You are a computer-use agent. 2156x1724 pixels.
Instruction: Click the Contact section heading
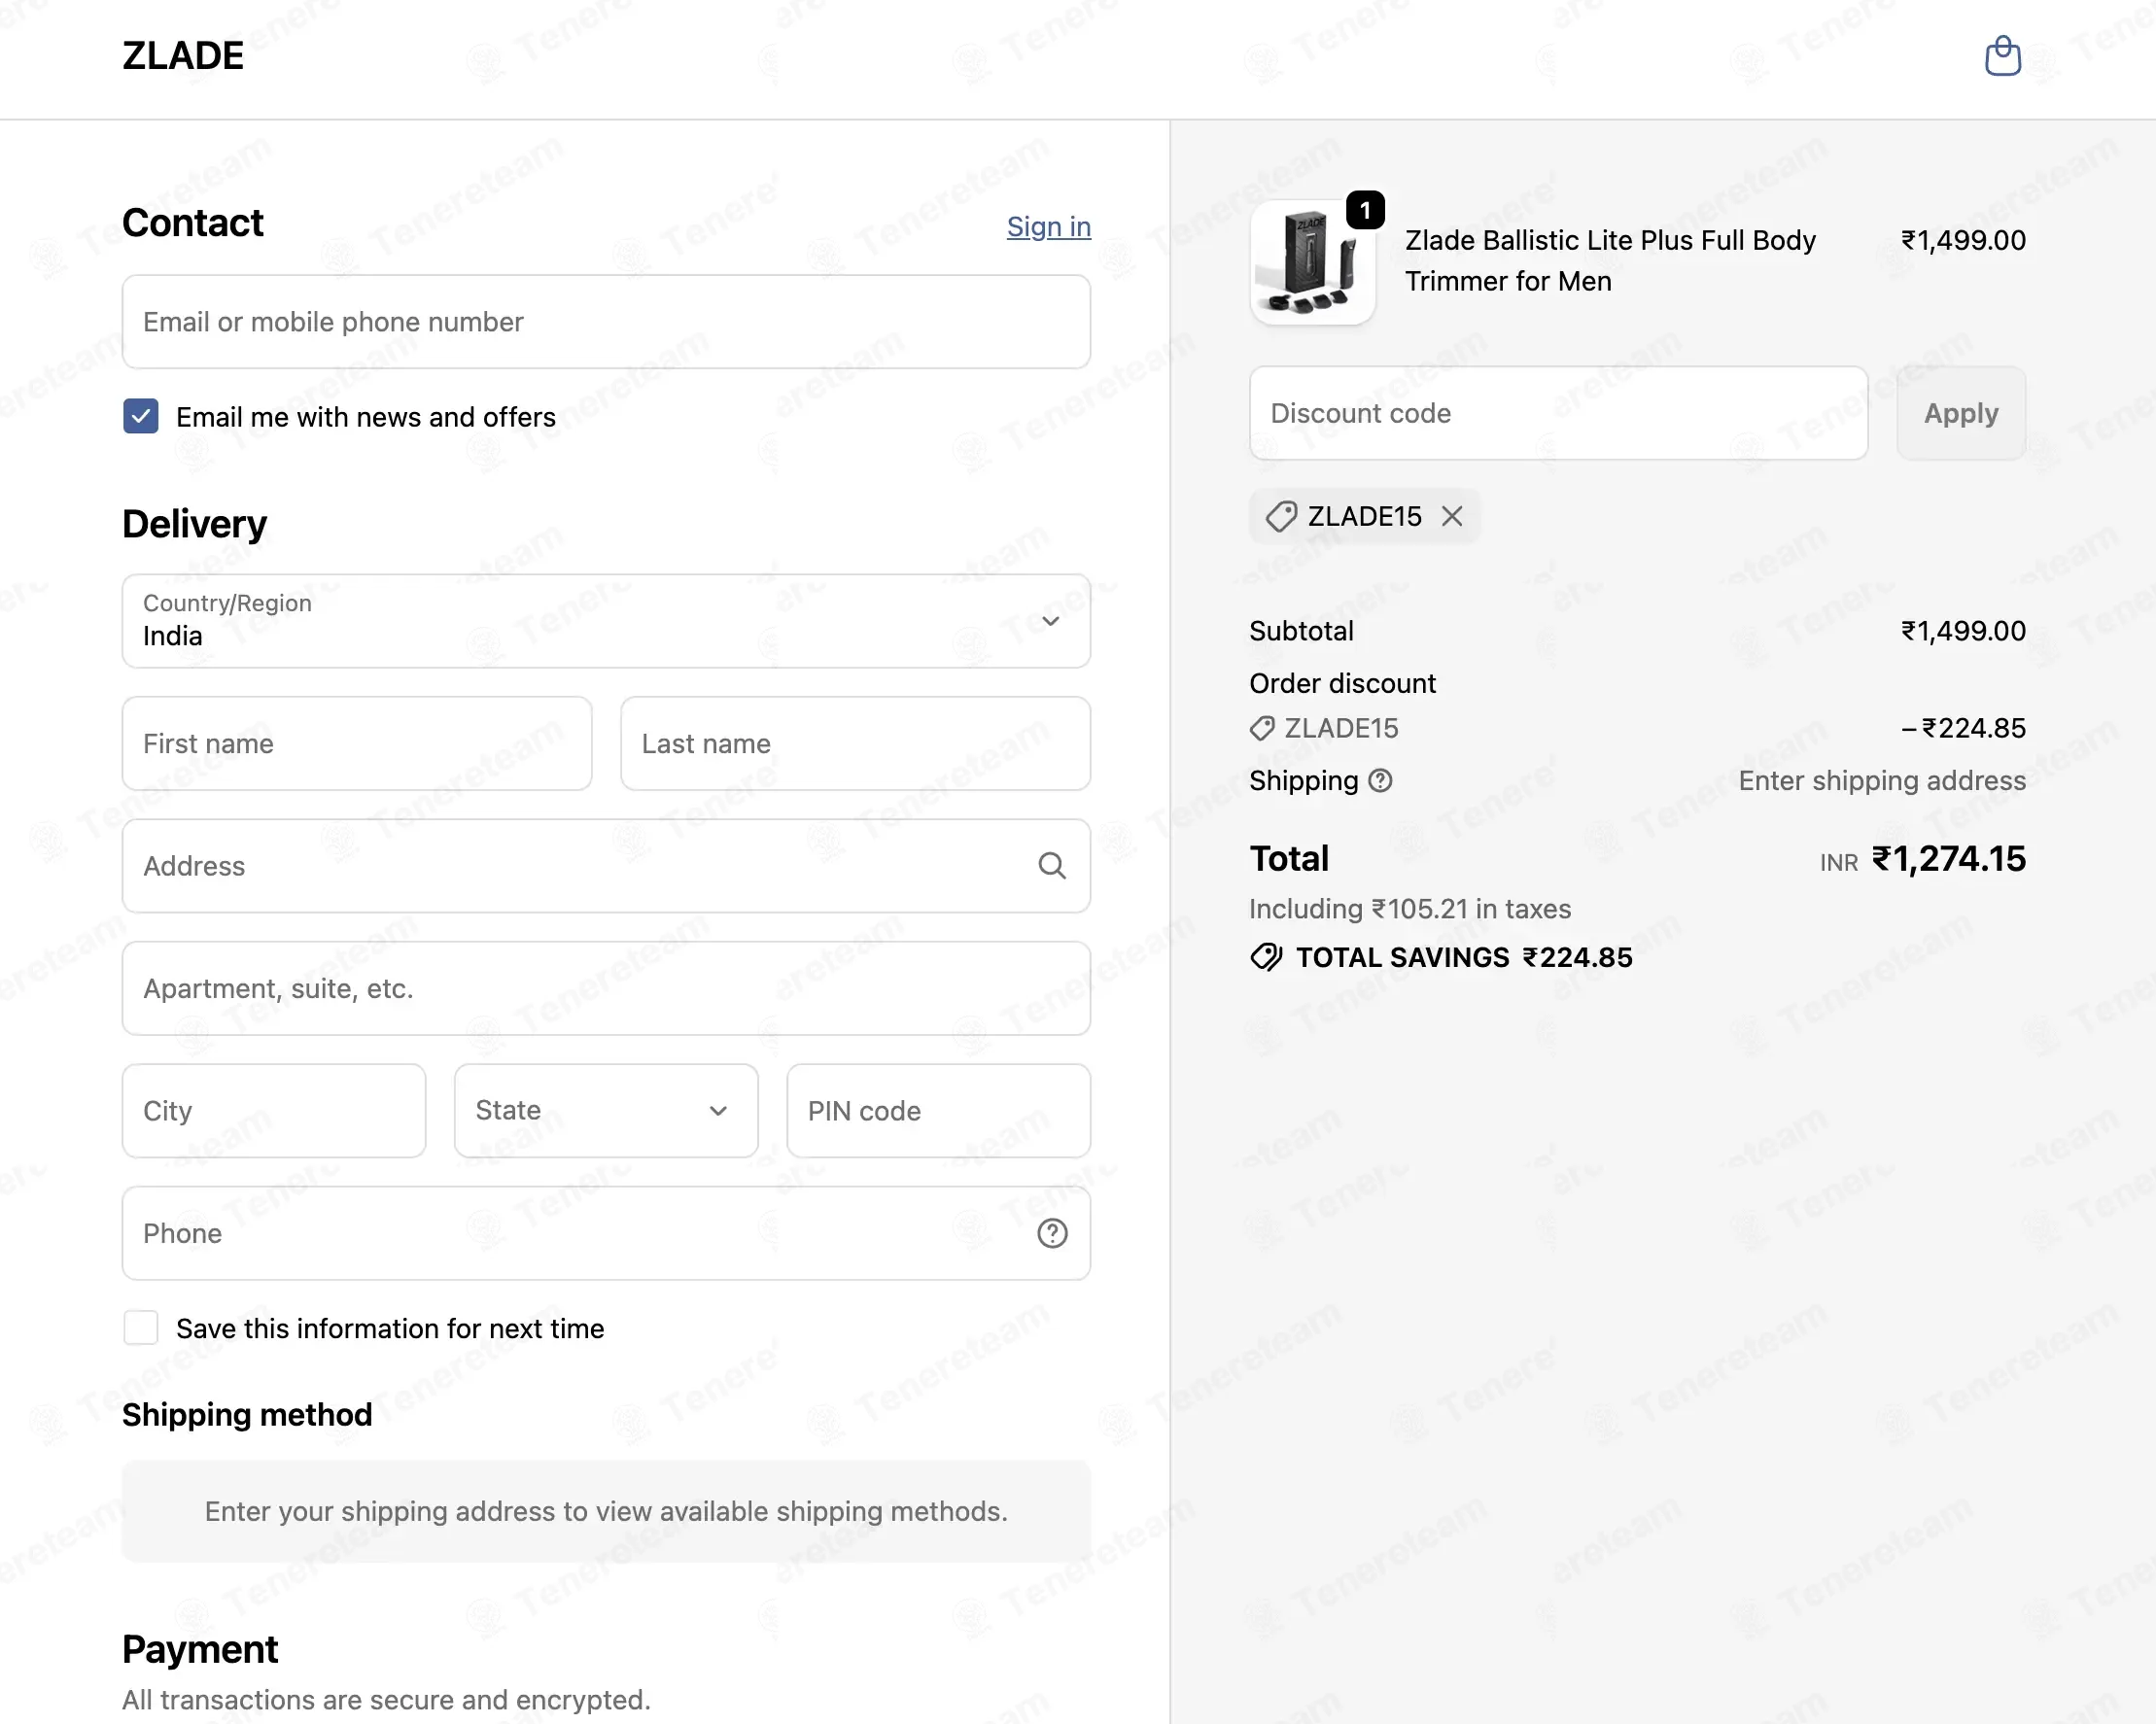(x=193, y=223)
